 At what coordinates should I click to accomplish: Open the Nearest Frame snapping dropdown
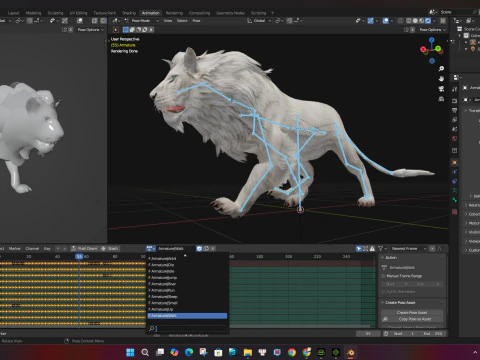[x=408, y=249]
